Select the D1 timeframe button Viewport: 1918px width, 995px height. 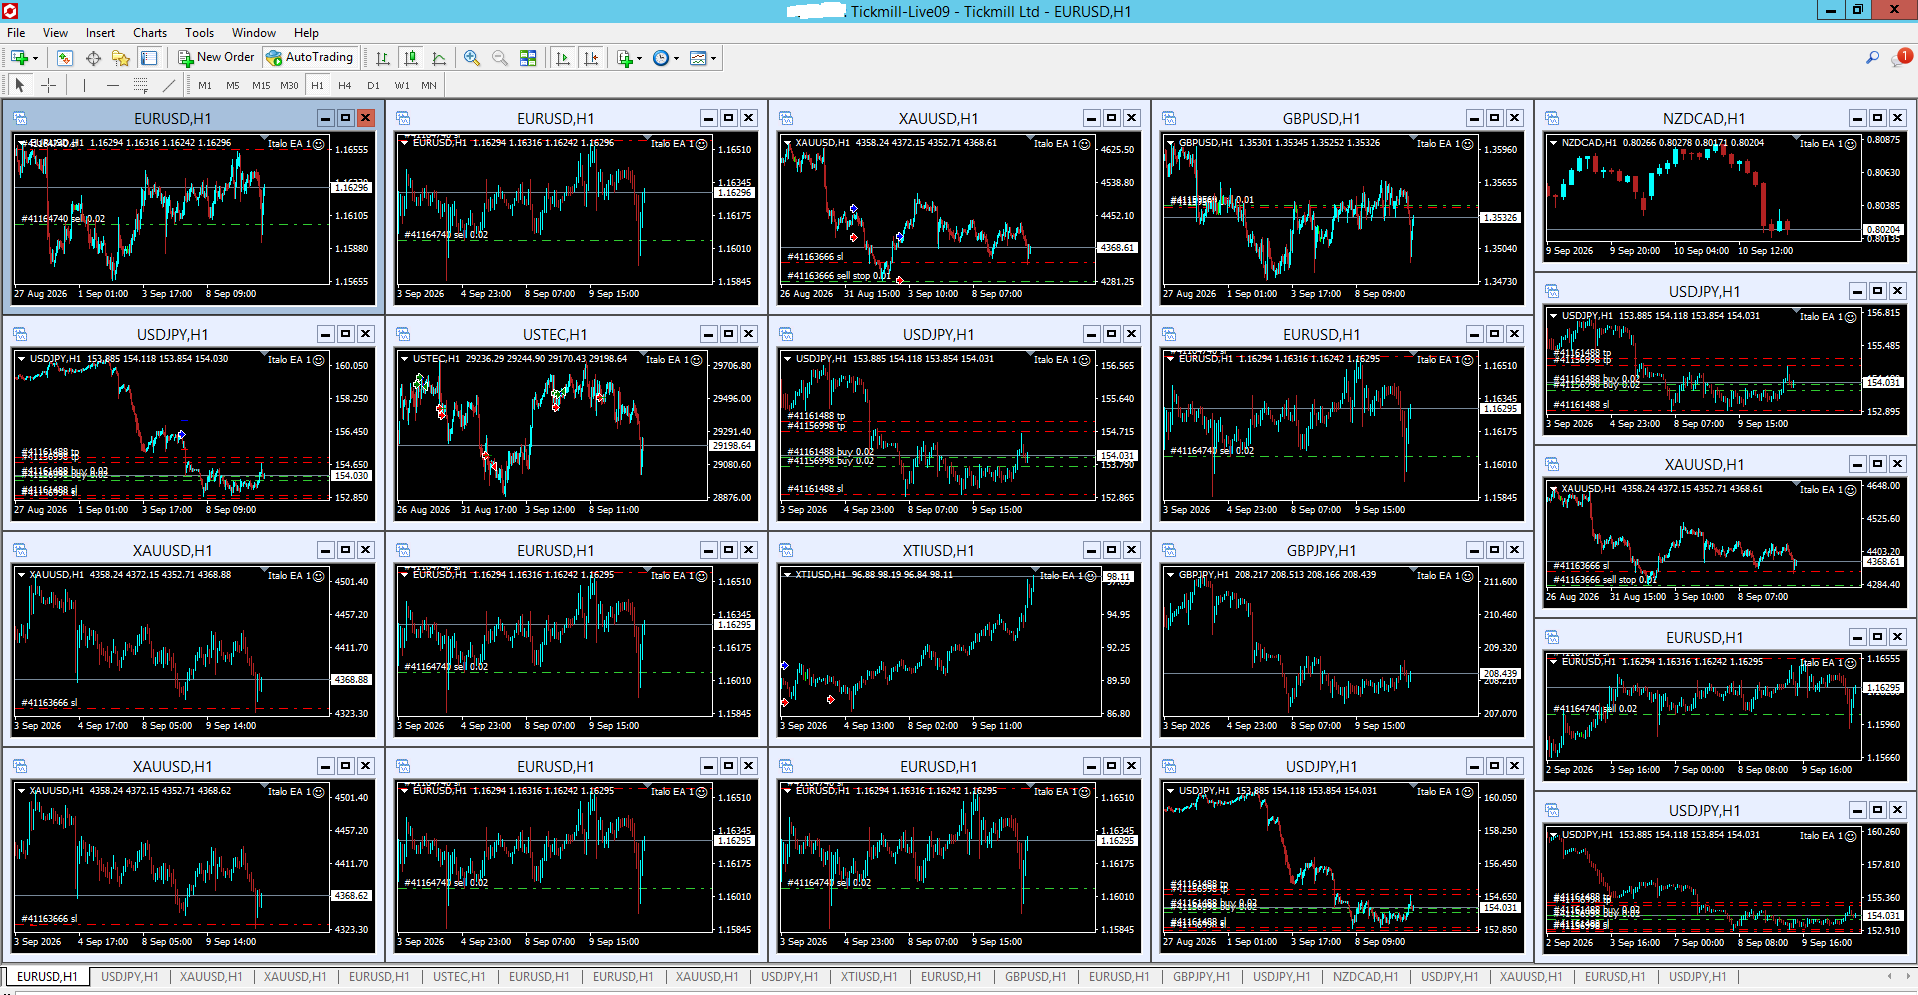click(x=373, y=85)
